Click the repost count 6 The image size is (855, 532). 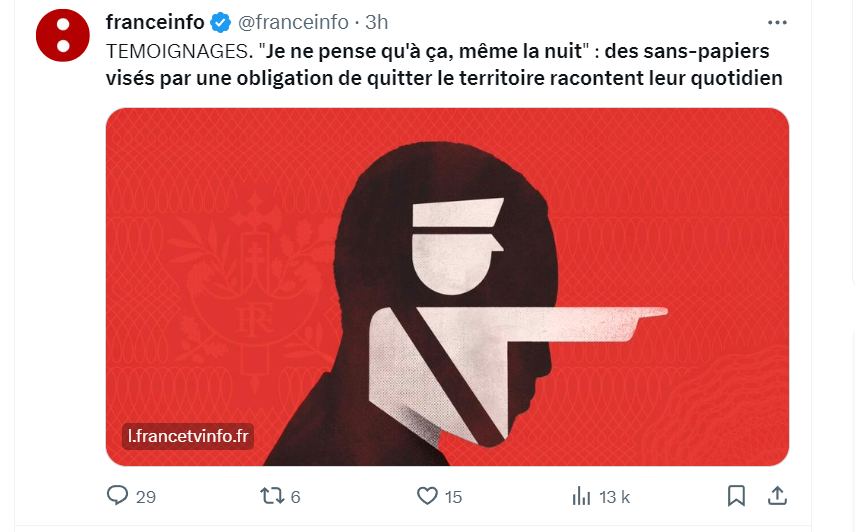(296, 497)
